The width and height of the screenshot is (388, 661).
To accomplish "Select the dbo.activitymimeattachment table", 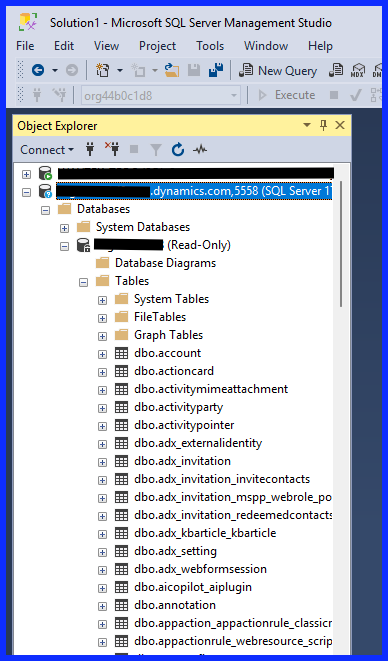I will (211, 389).
